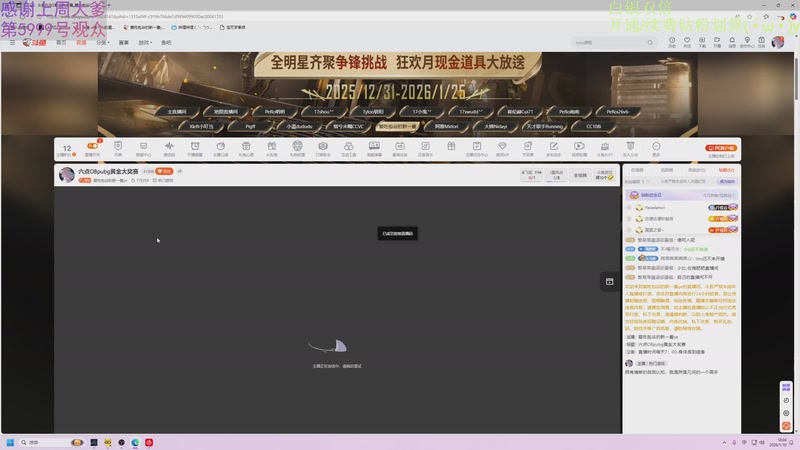The height and width of the screenshot is (450, 800).
Task: Click the top blue floating side icon
Action: [786, 387]
